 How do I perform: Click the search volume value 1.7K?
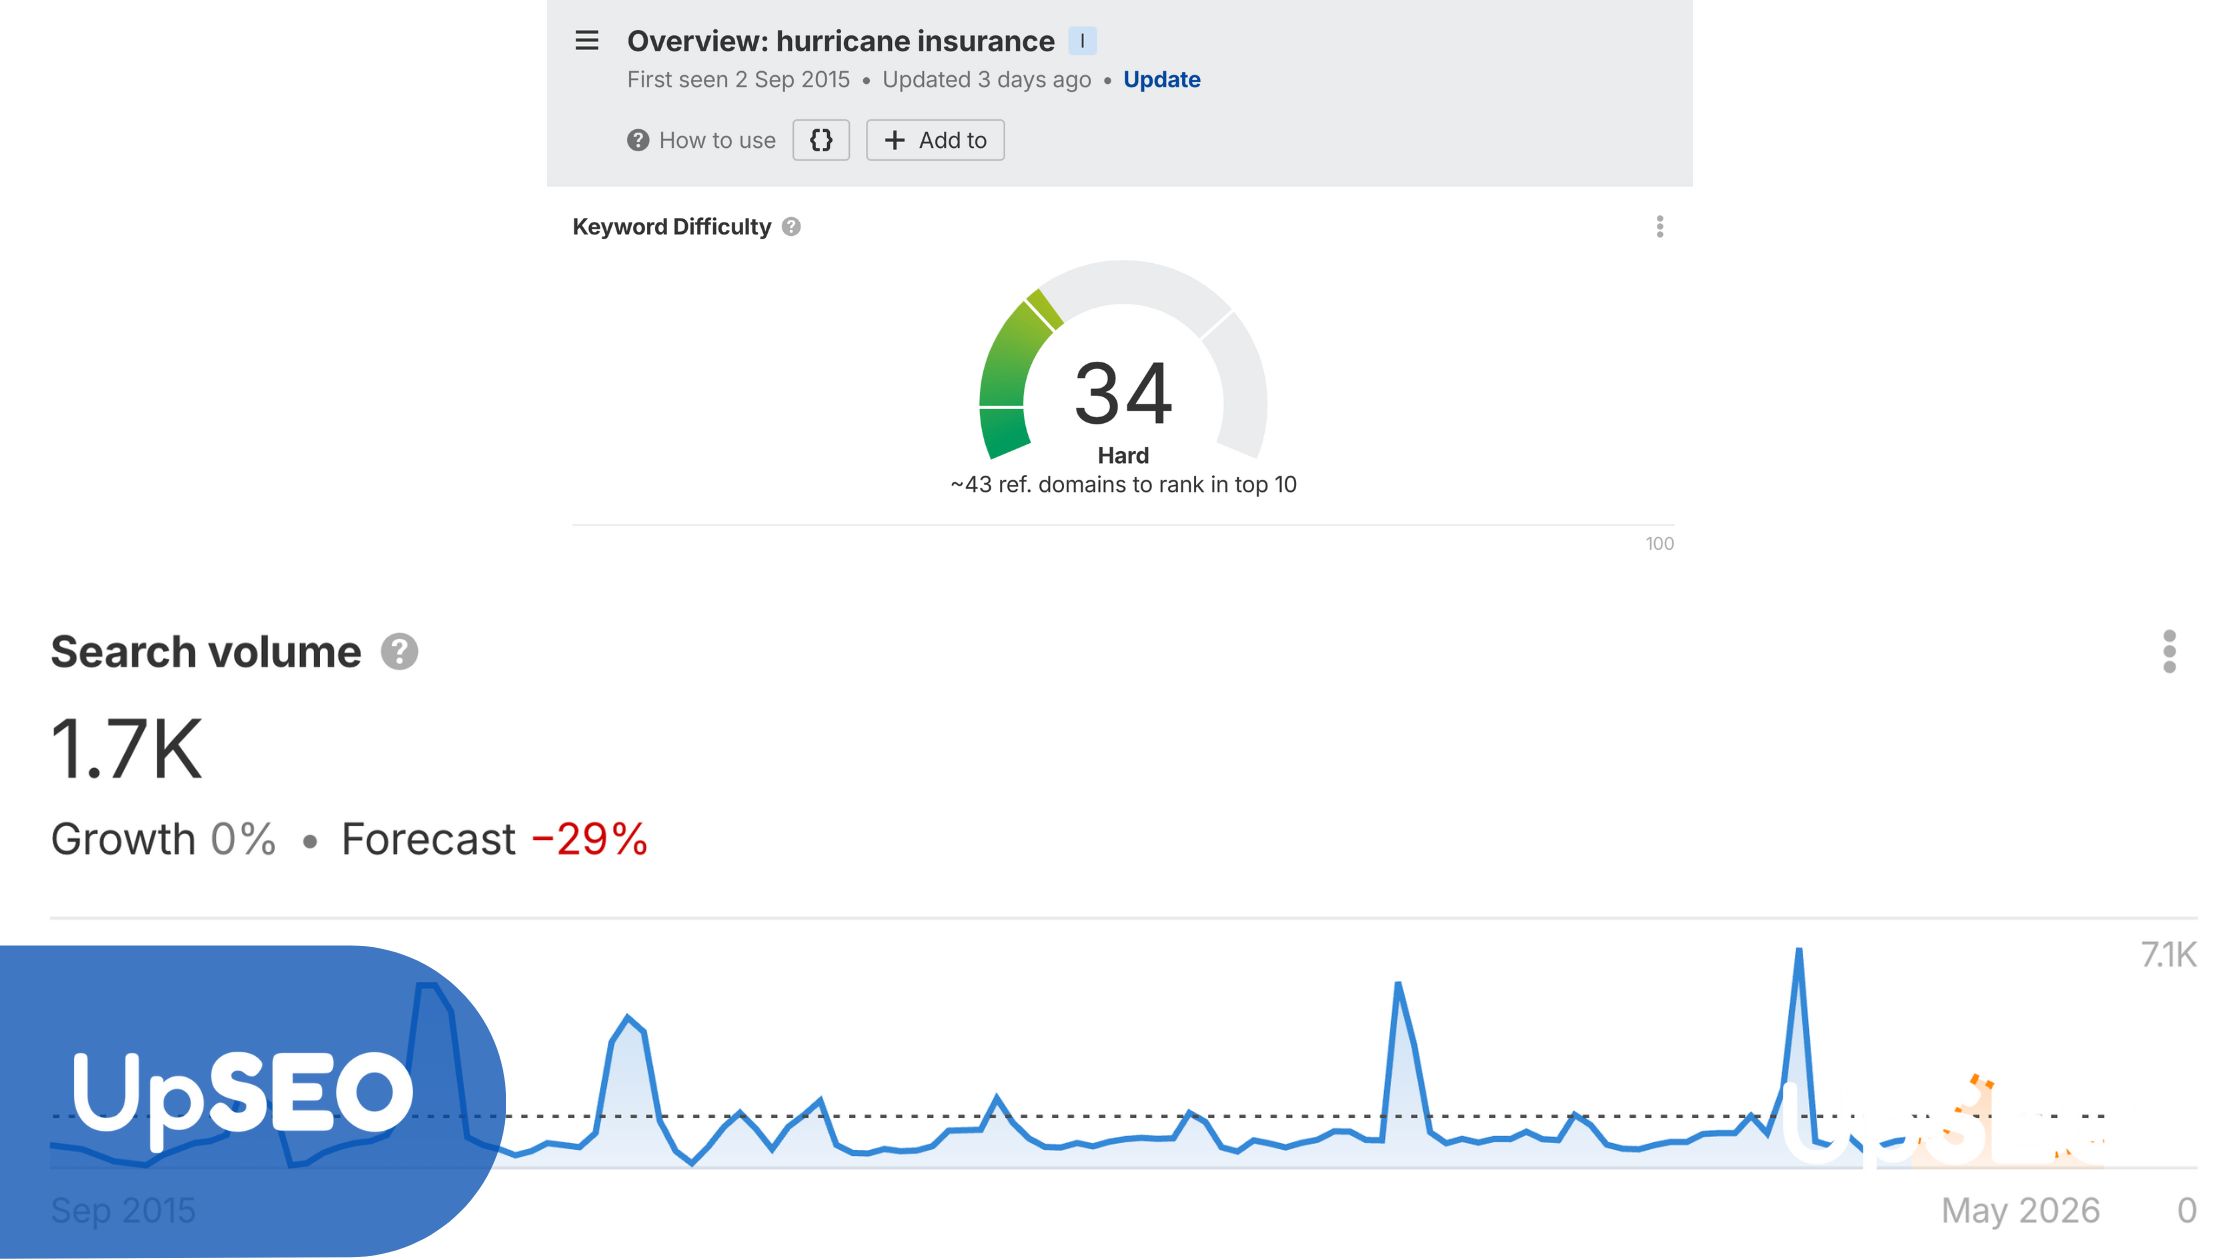point(127,749)
